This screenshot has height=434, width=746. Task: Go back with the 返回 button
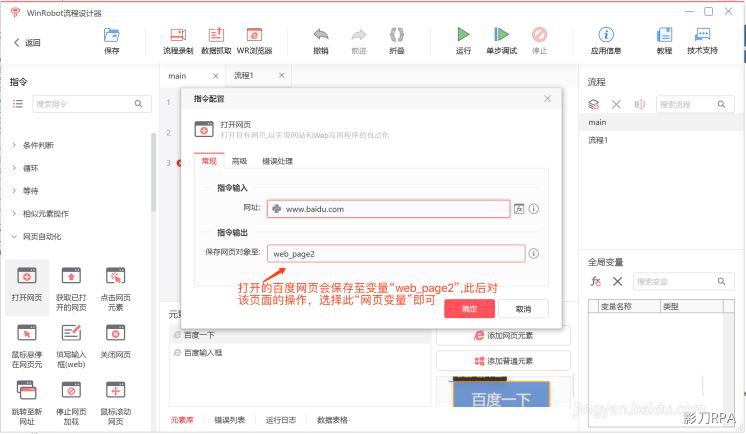point(27,42)
